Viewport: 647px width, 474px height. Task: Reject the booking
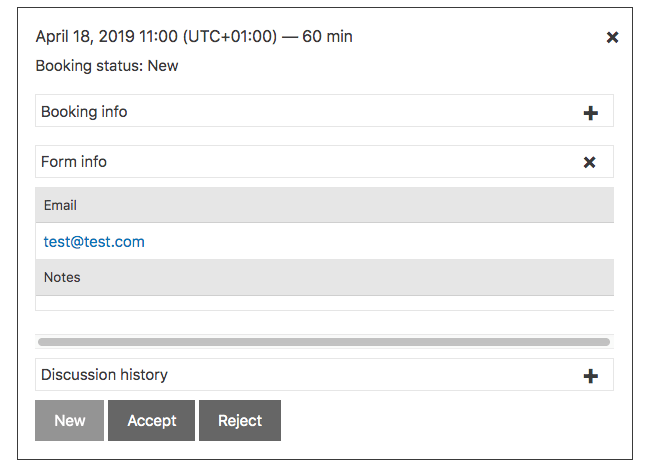click(240, 421)
